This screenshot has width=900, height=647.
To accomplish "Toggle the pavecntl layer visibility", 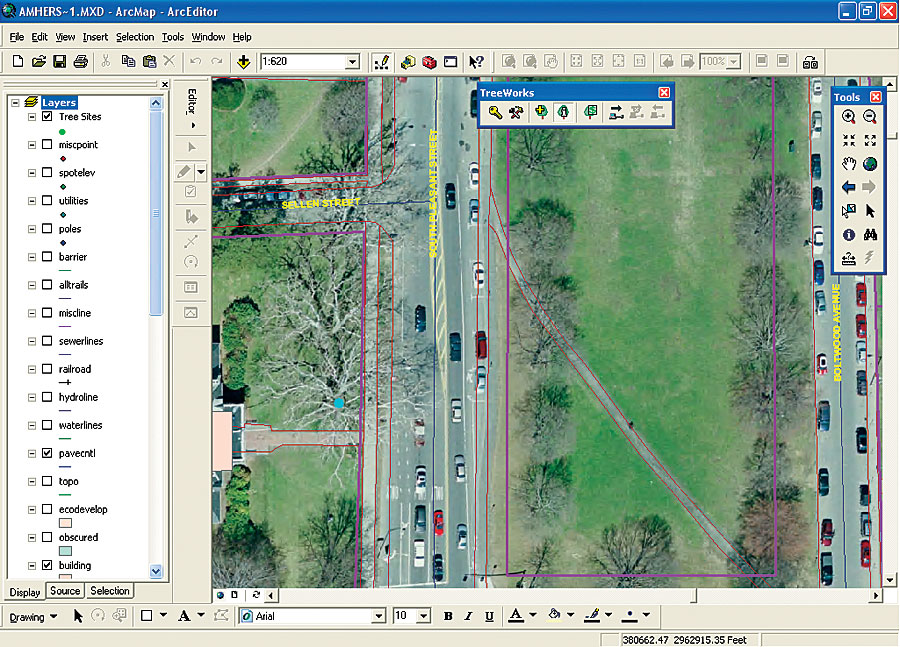I will [x=48, y=453].
